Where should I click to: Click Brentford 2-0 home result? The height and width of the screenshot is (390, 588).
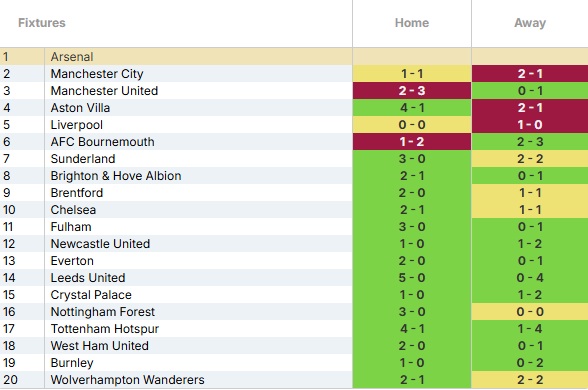pos(412,193)
